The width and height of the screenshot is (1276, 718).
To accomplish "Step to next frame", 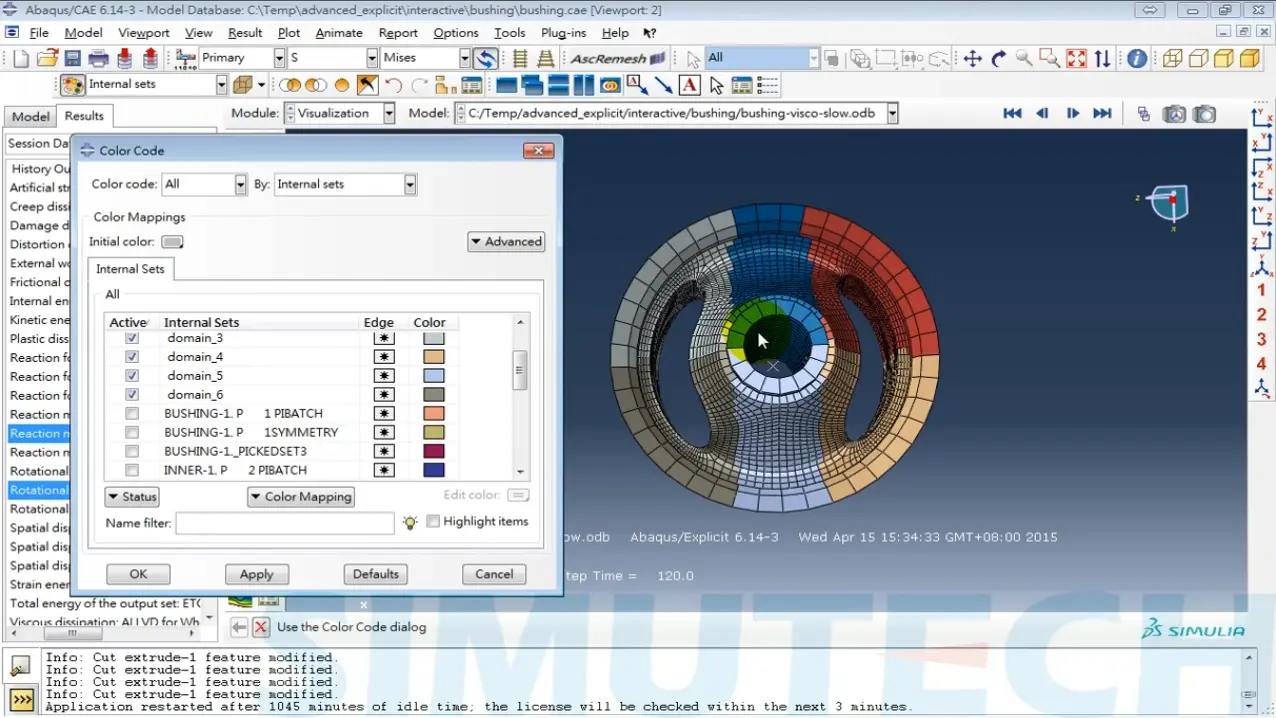I will [1072, 114].
